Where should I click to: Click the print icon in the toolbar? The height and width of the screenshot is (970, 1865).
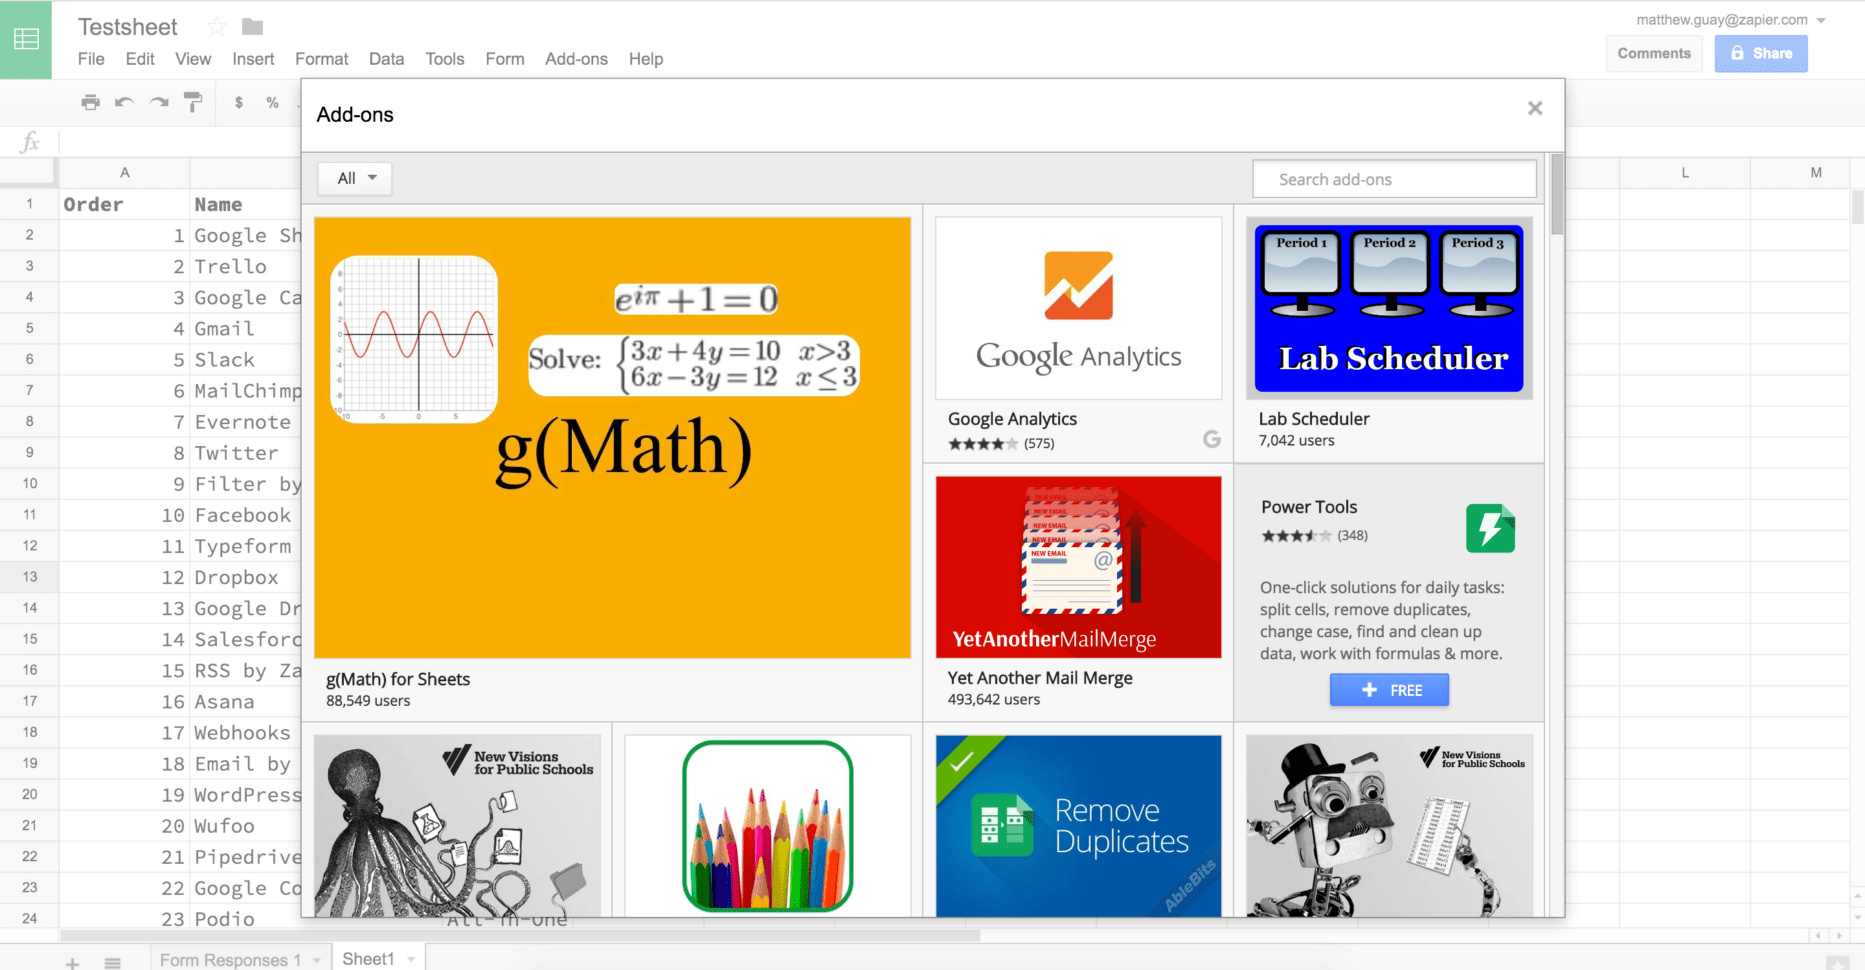click(91, 102)
